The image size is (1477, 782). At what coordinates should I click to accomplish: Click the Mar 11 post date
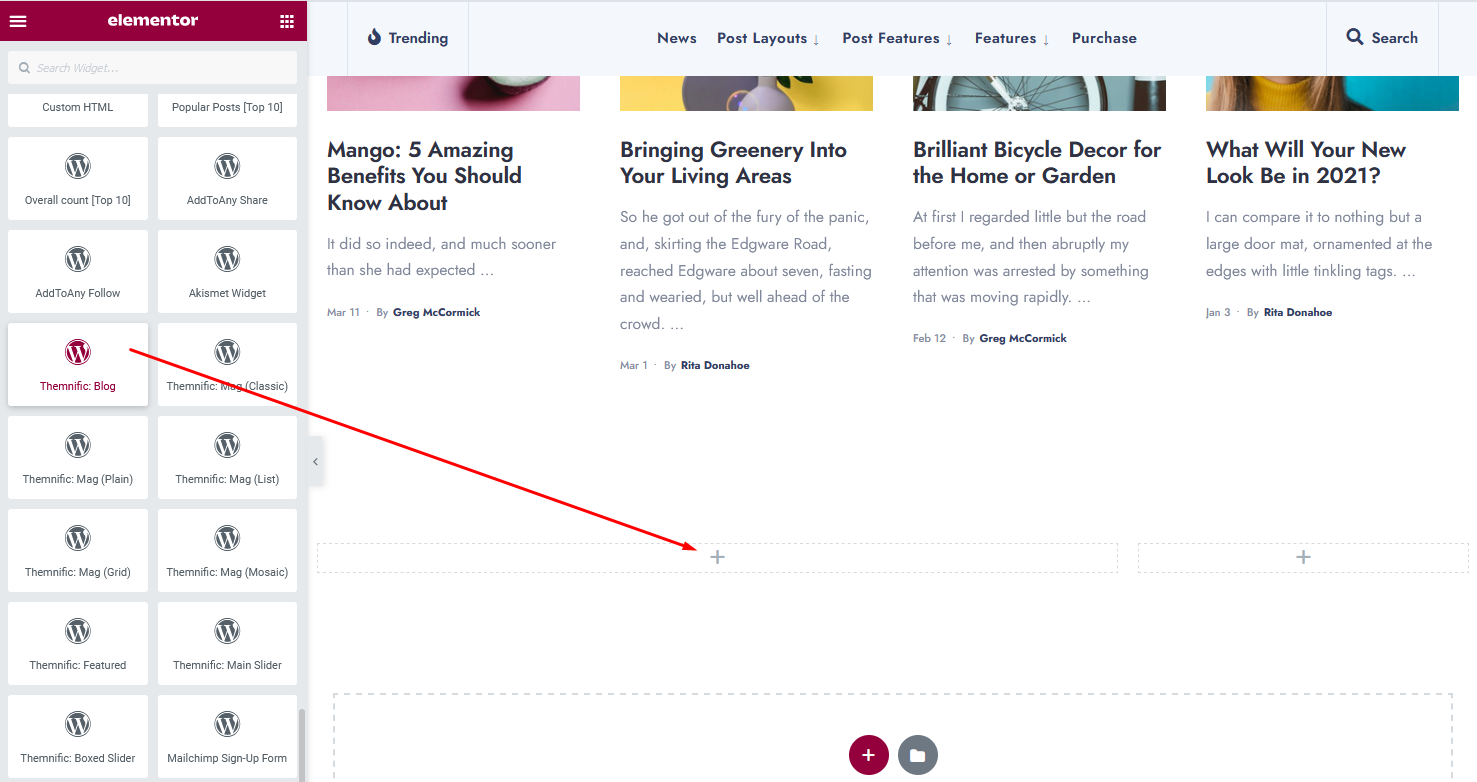[x=343, y=312]
